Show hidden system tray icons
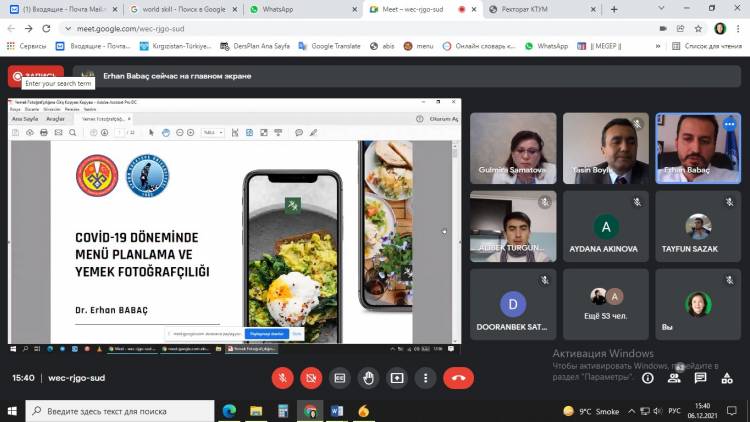The width and height of the screenshot is (750, 422). [632, 411]
